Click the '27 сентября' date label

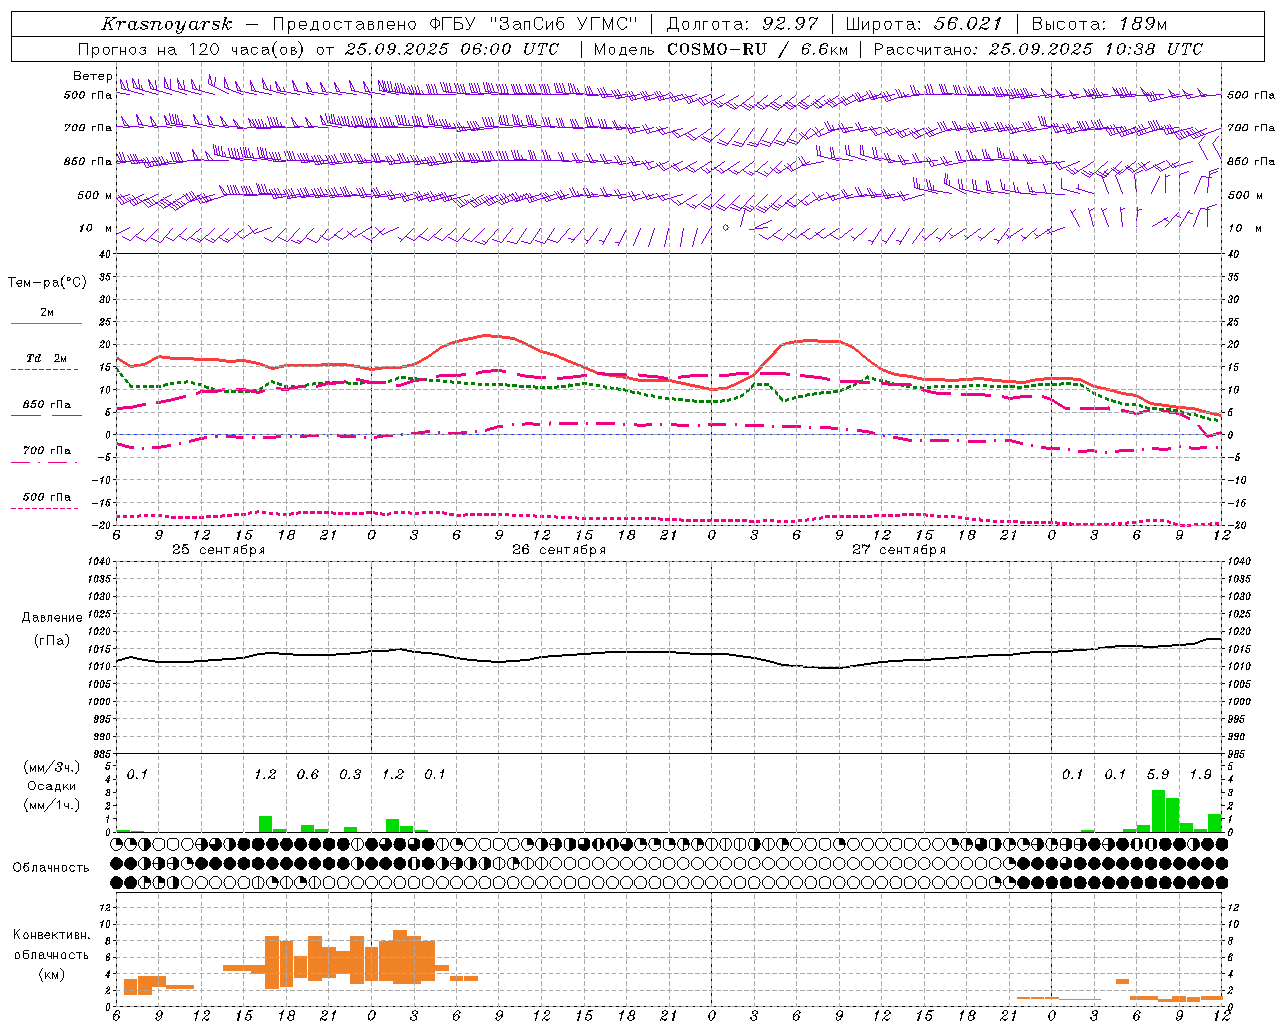click(x=898, y=549)
